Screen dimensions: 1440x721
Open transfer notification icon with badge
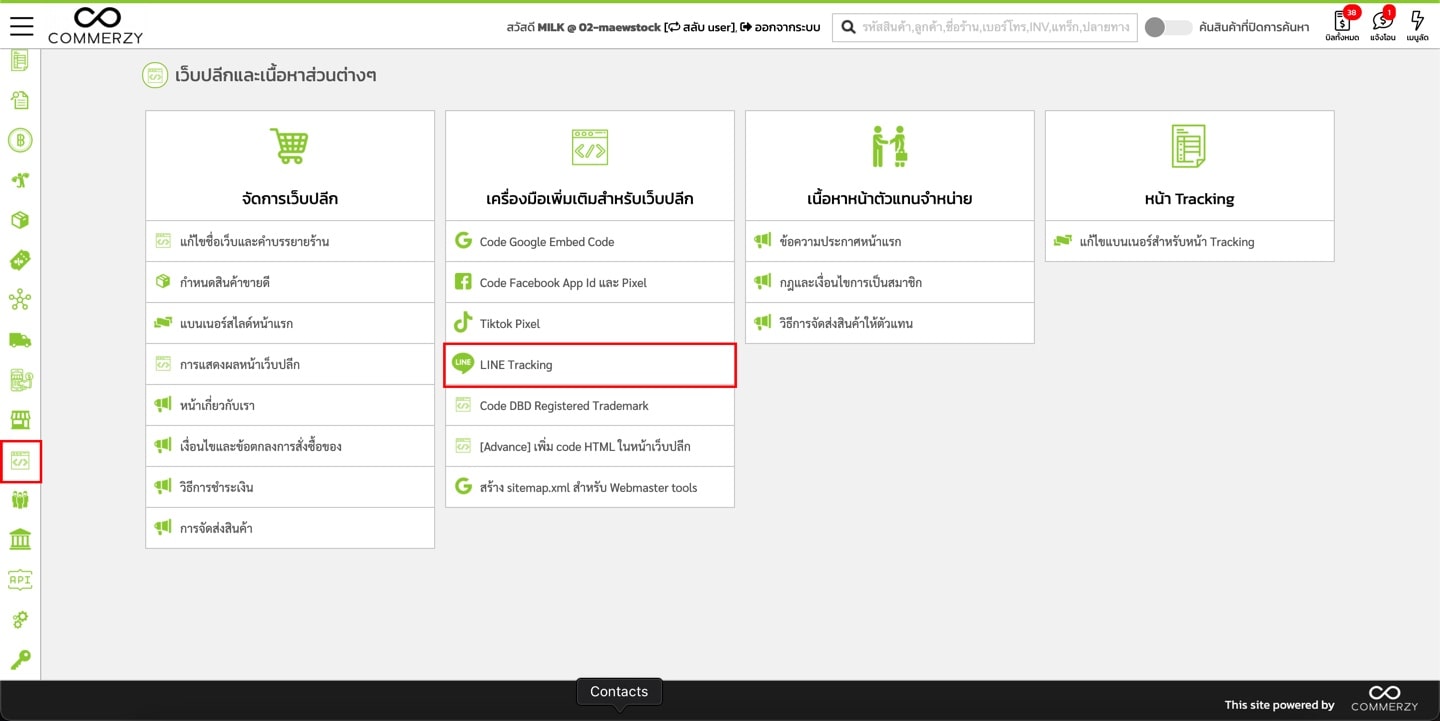coord(1382,25)
